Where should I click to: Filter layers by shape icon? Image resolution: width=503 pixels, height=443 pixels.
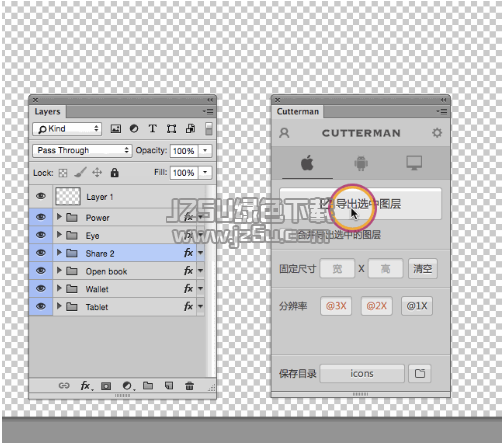[x=171, y=129]
